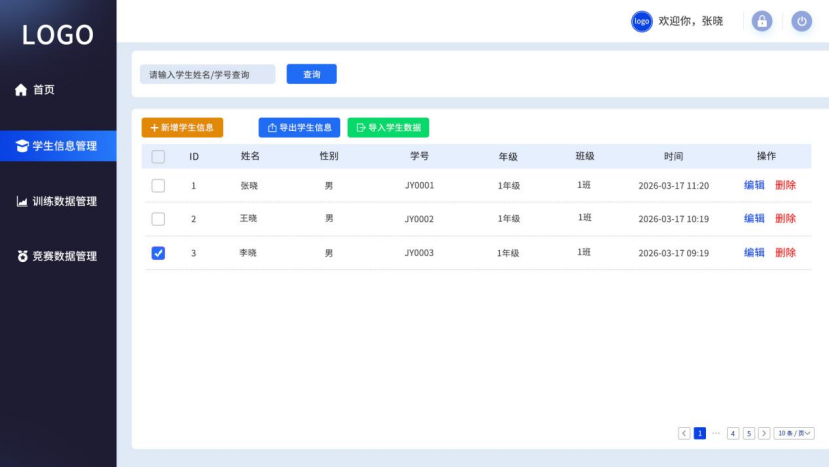Open 学生信息管理 menu item

click(58, 146)
